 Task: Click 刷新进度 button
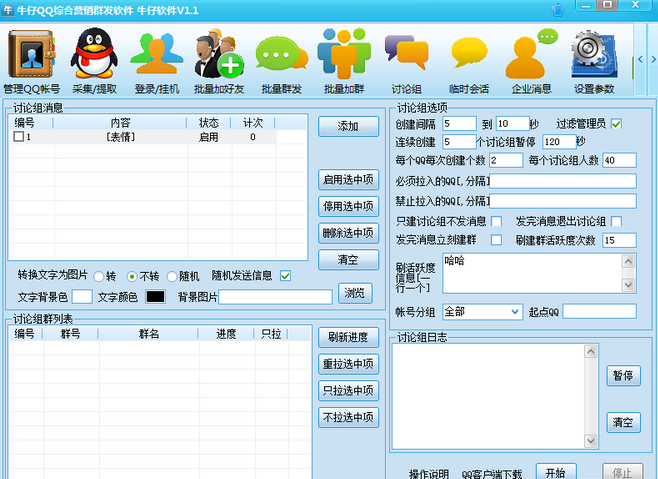coord(348,337)
